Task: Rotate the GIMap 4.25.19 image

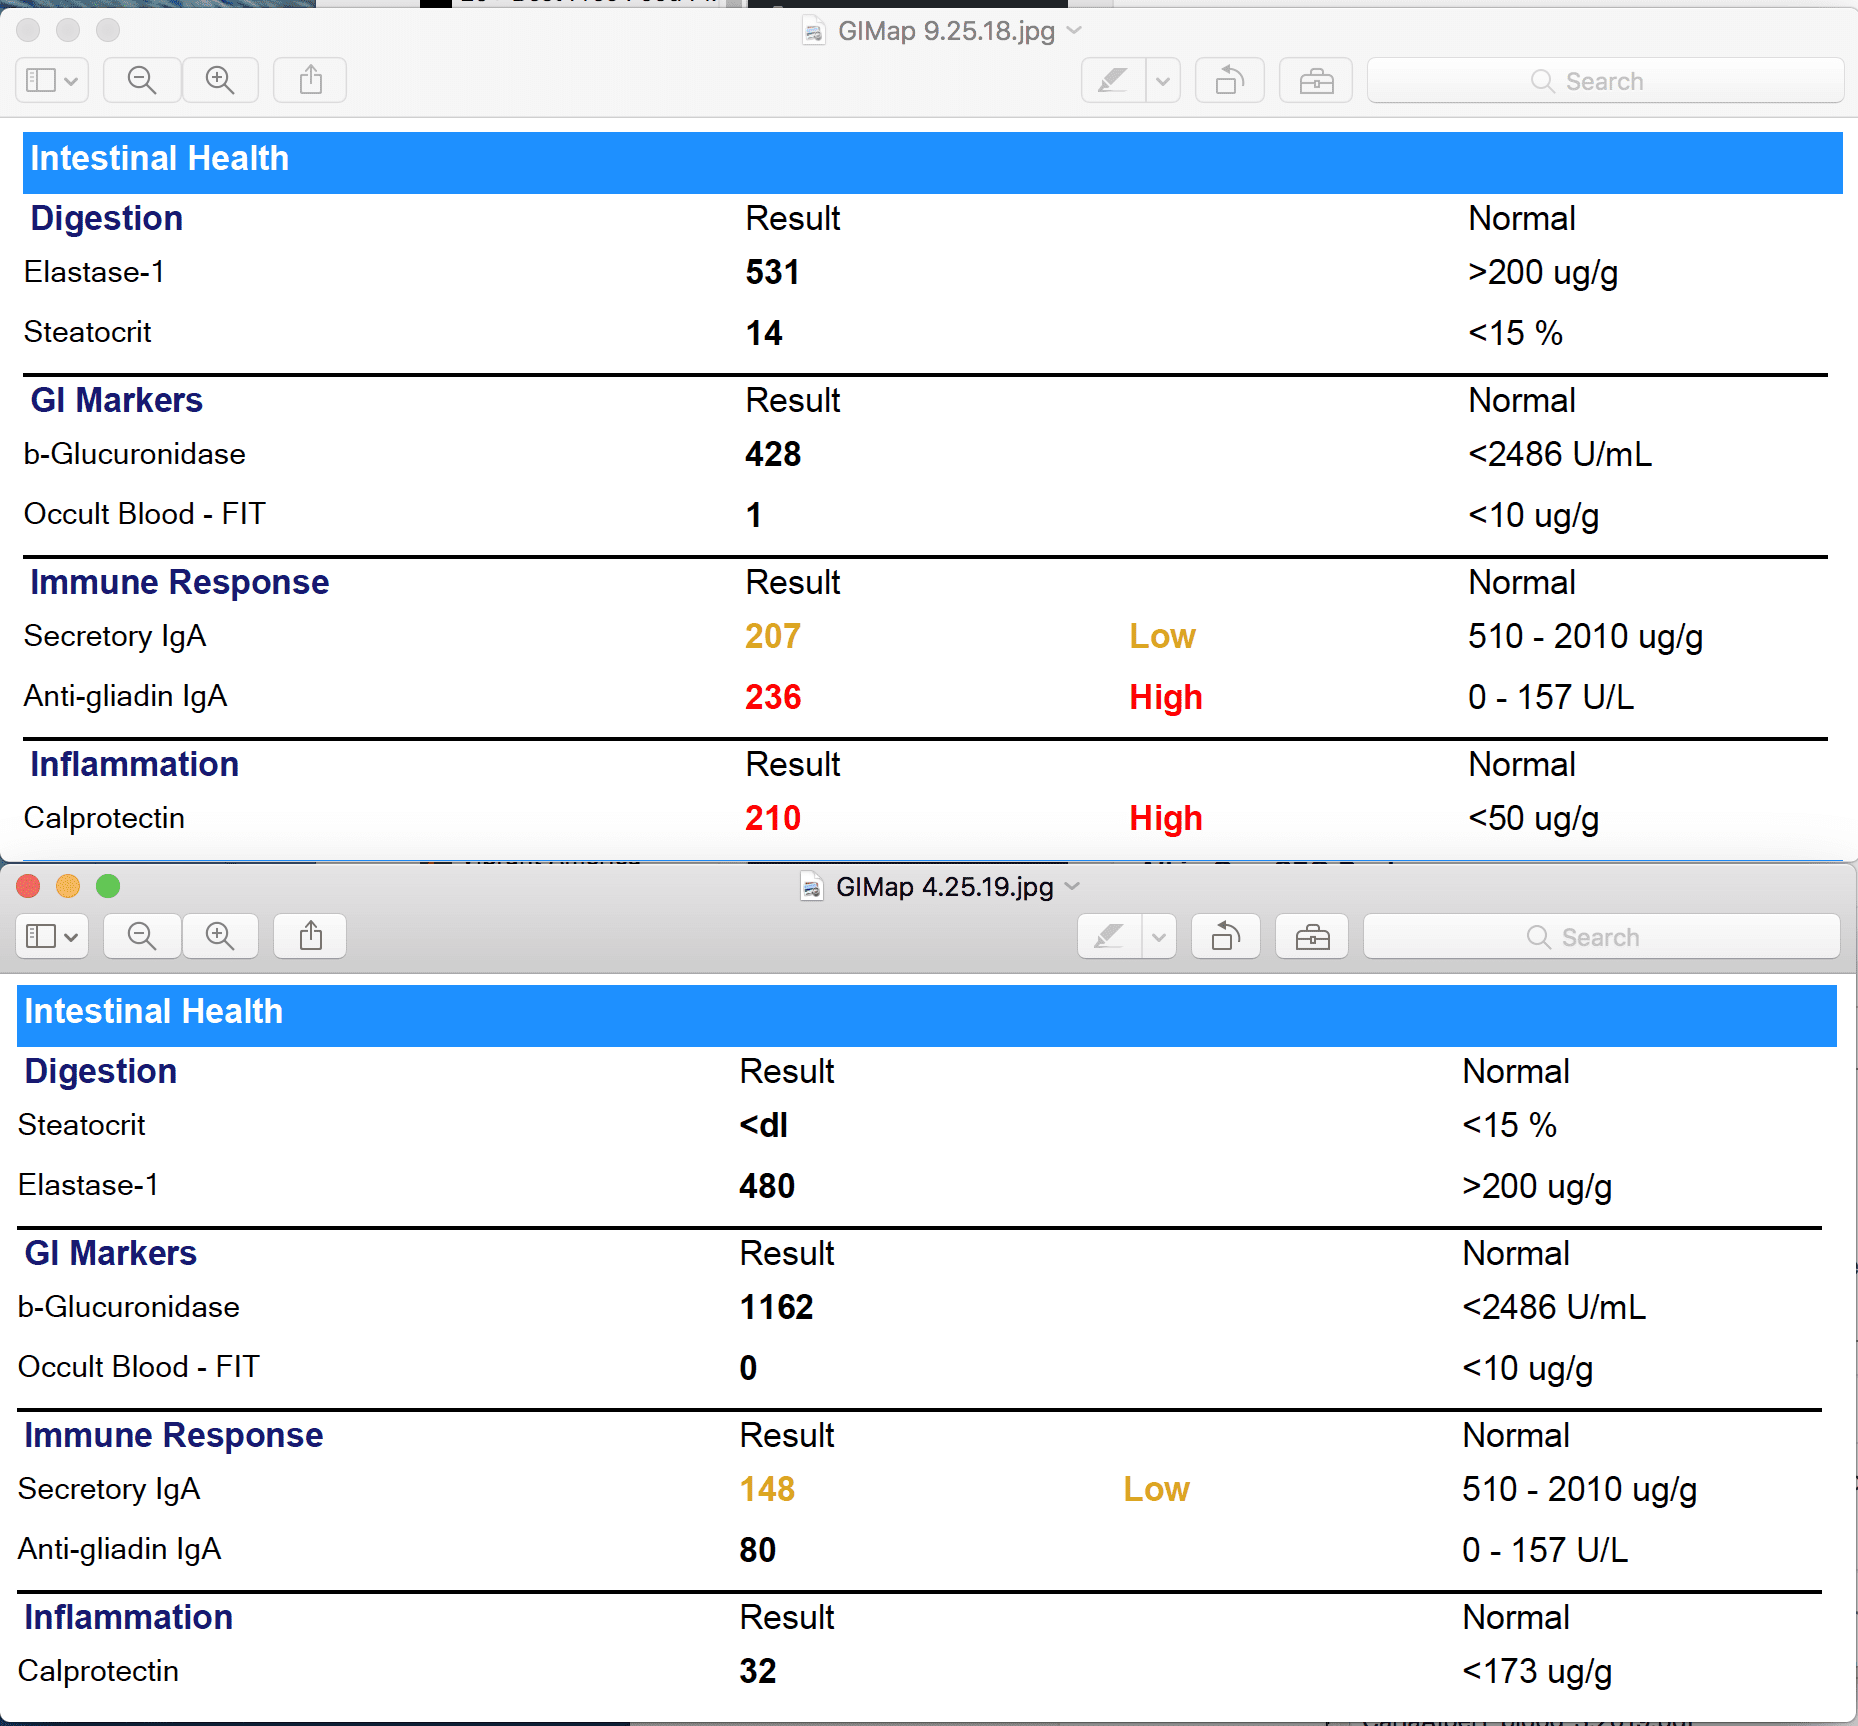Action: click(x=1225, y=936)
